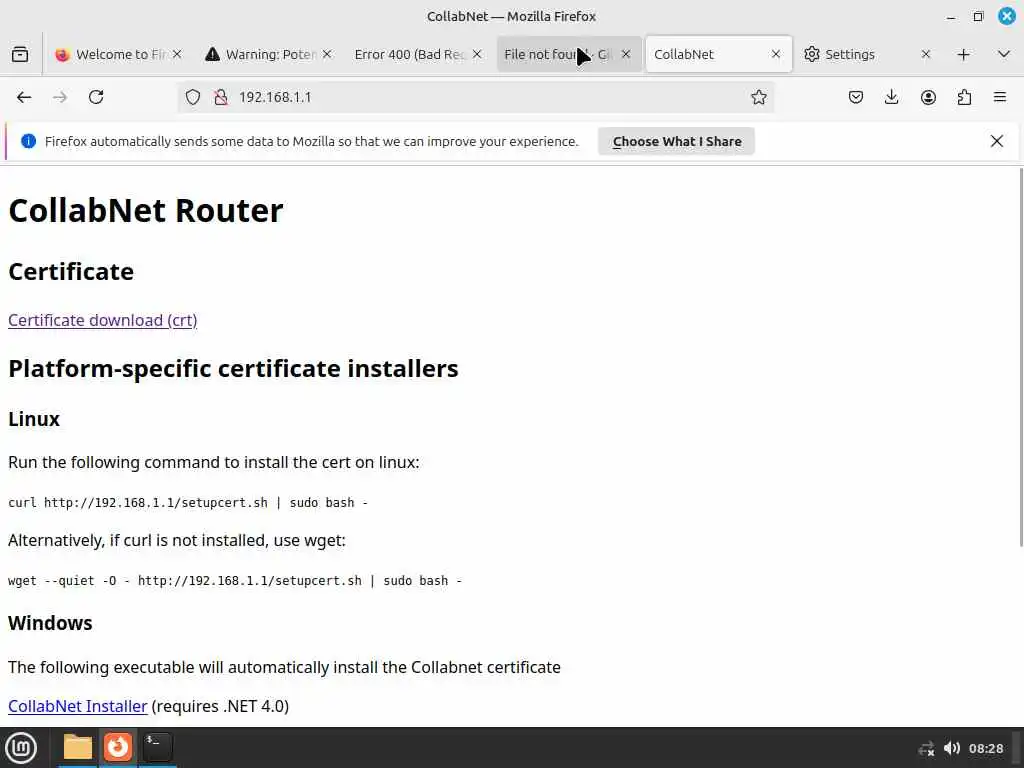1024x768 pixels.
Task: Go back to the previous page
Action: coord(24,97)
